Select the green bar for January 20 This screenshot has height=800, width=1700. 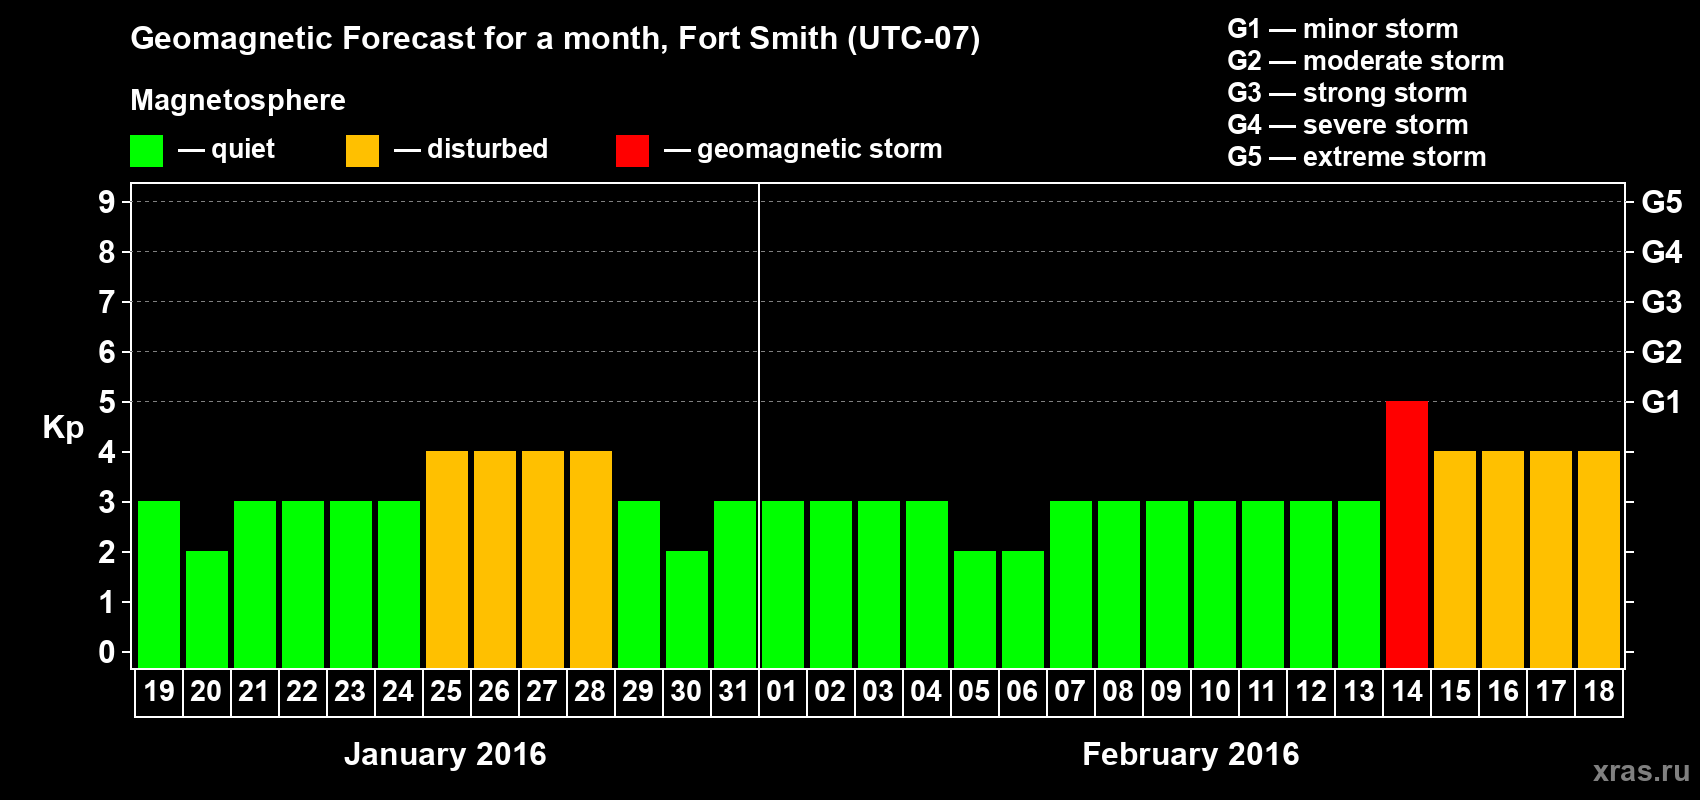tap(207, 609)
